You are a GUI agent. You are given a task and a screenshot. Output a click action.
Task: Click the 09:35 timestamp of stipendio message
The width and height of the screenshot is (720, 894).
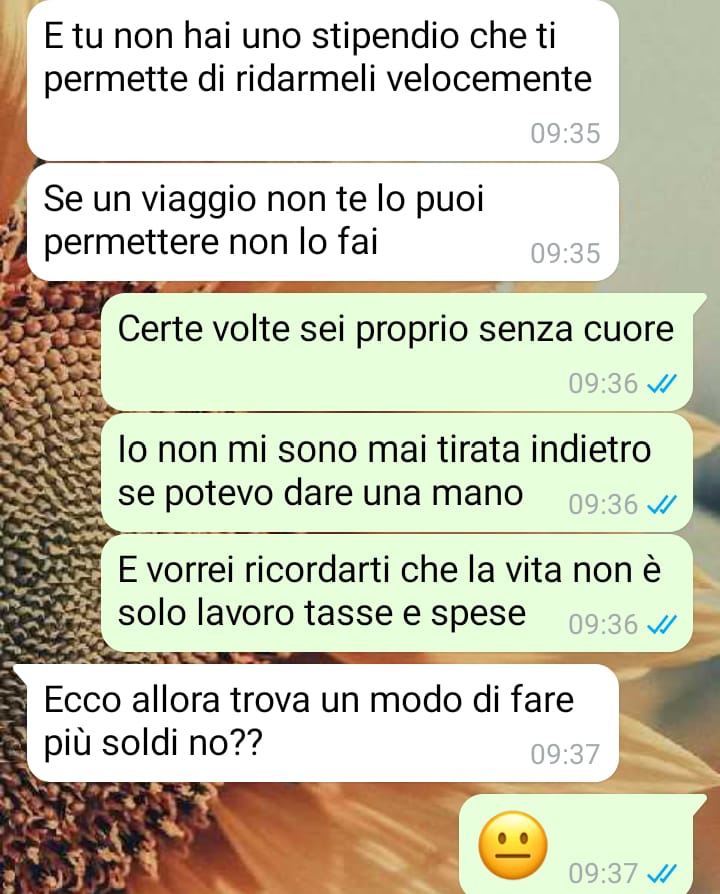[x=566, y=133]
